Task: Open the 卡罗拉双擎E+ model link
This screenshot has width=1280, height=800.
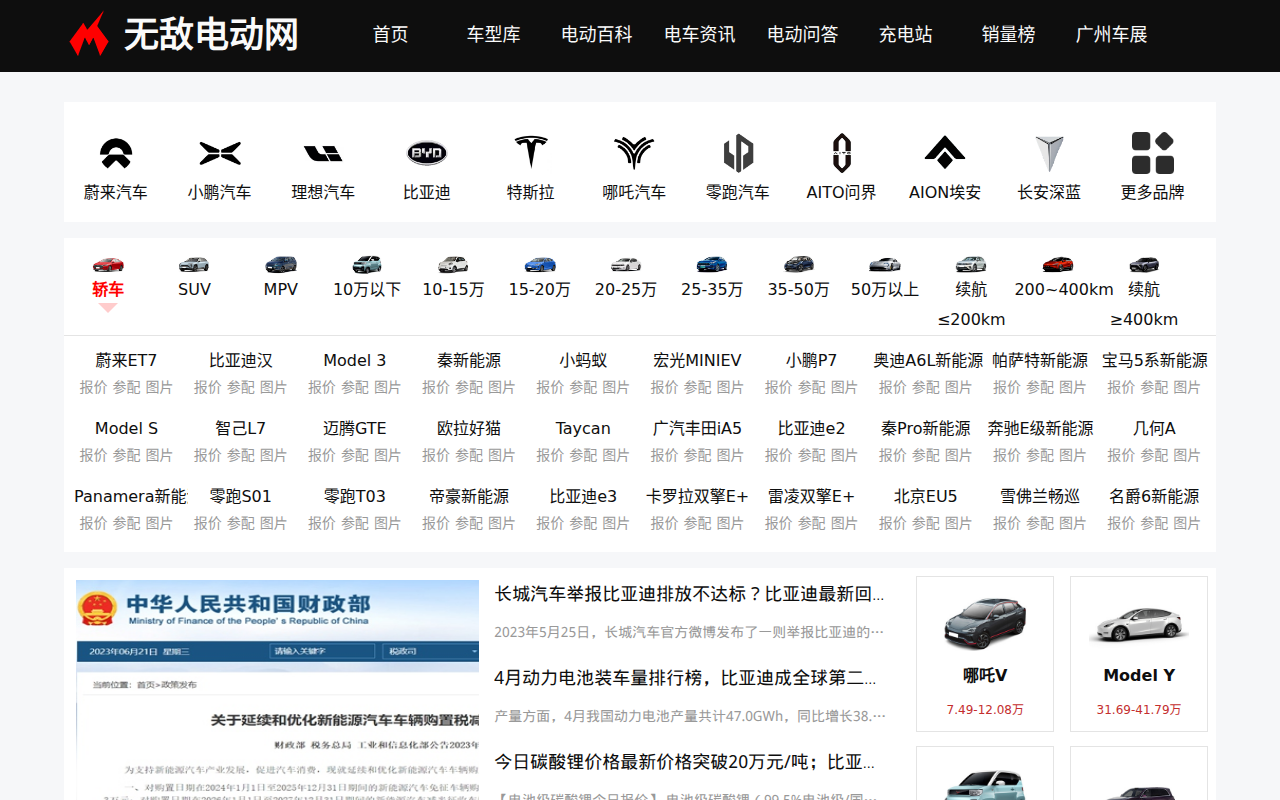Action: [697, 496]
